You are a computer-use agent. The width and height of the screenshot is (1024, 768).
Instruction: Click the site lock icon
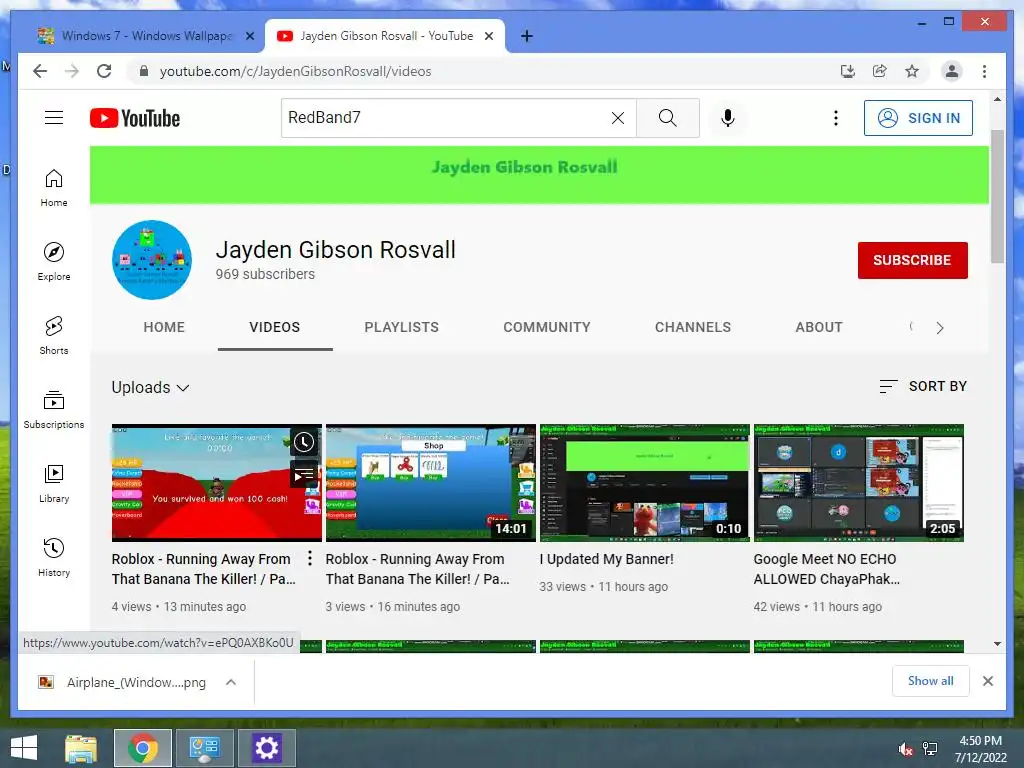(x=144, y=71)
